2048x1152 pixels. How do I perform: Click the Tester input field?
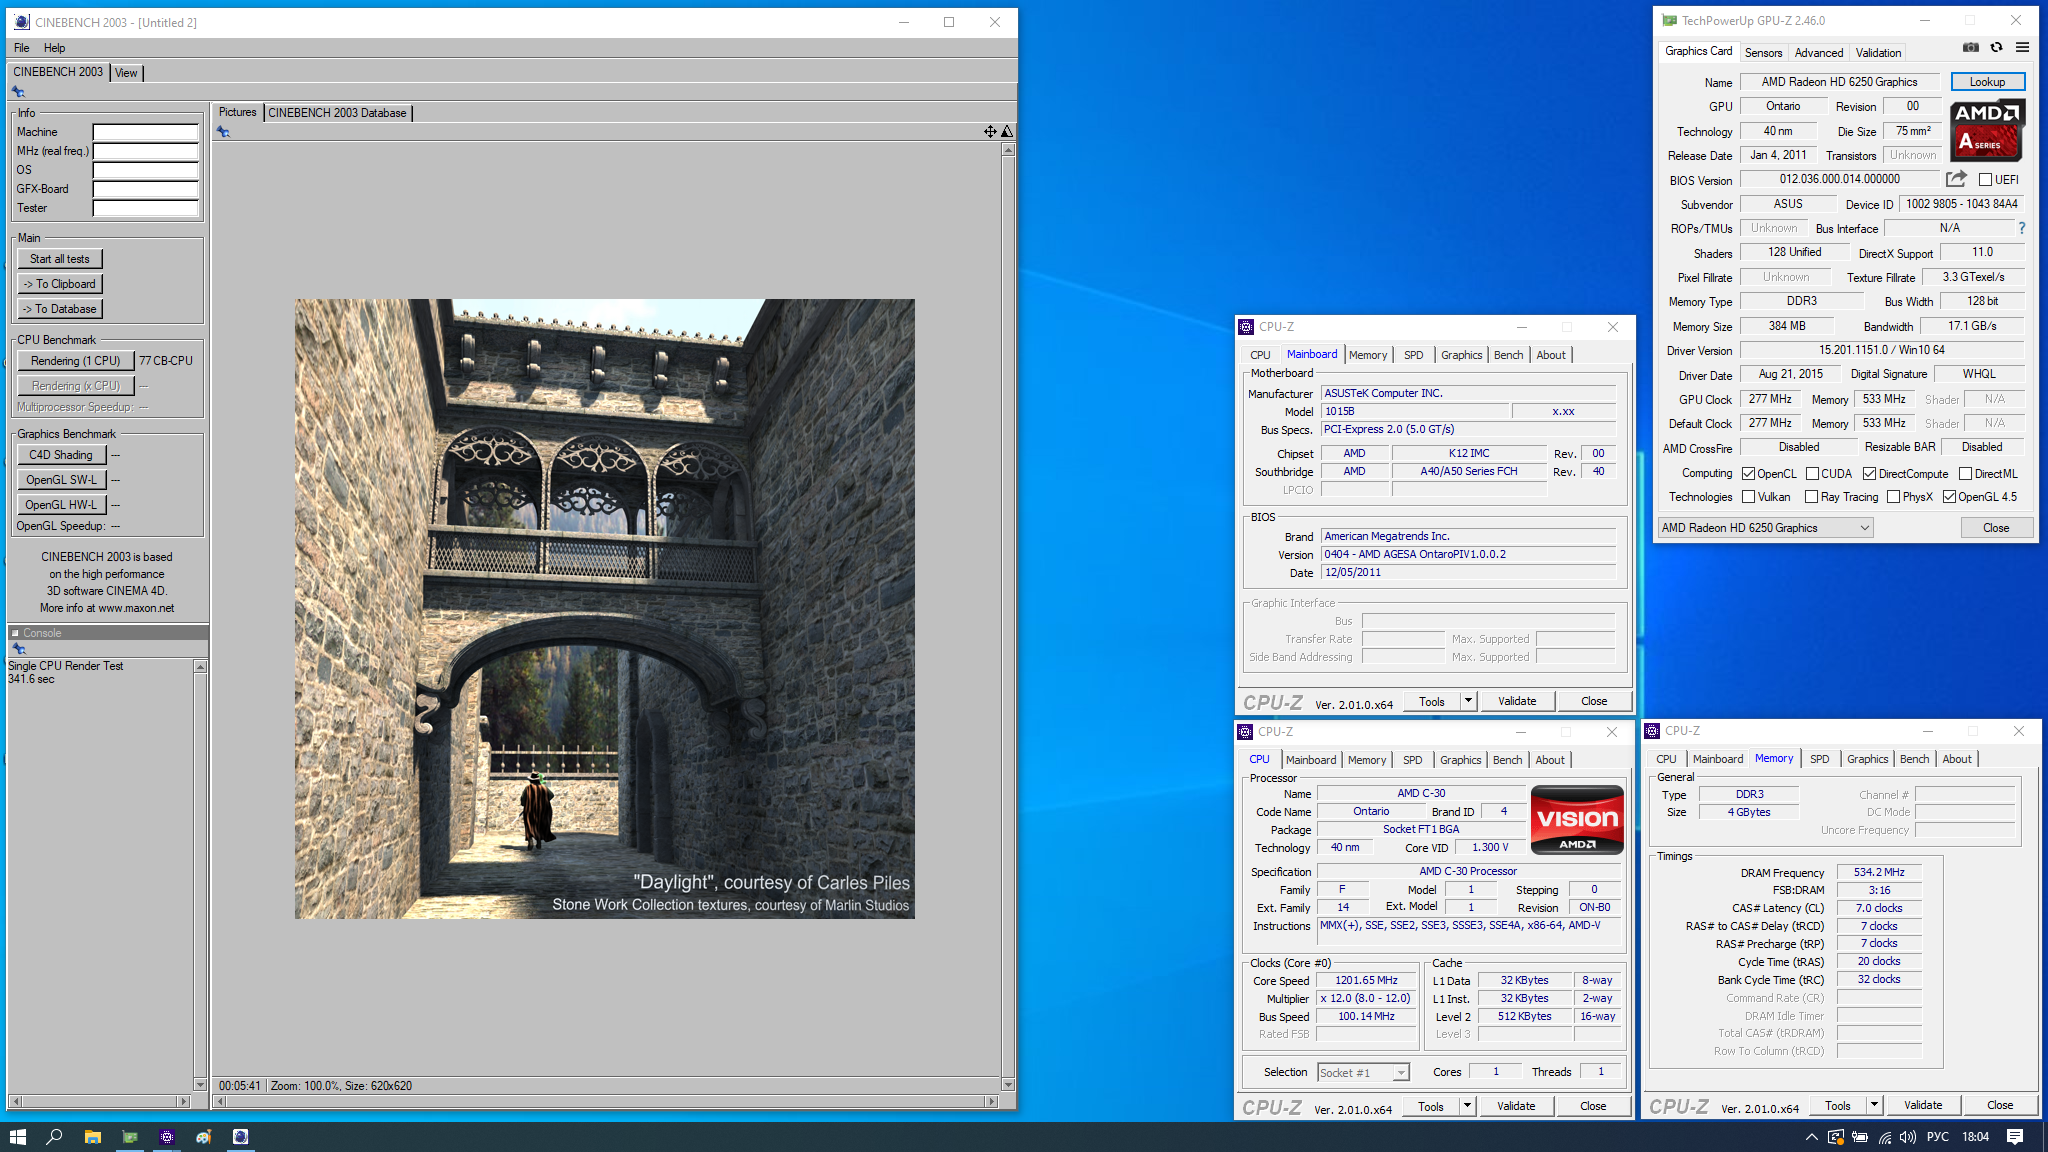click(146, 208)
